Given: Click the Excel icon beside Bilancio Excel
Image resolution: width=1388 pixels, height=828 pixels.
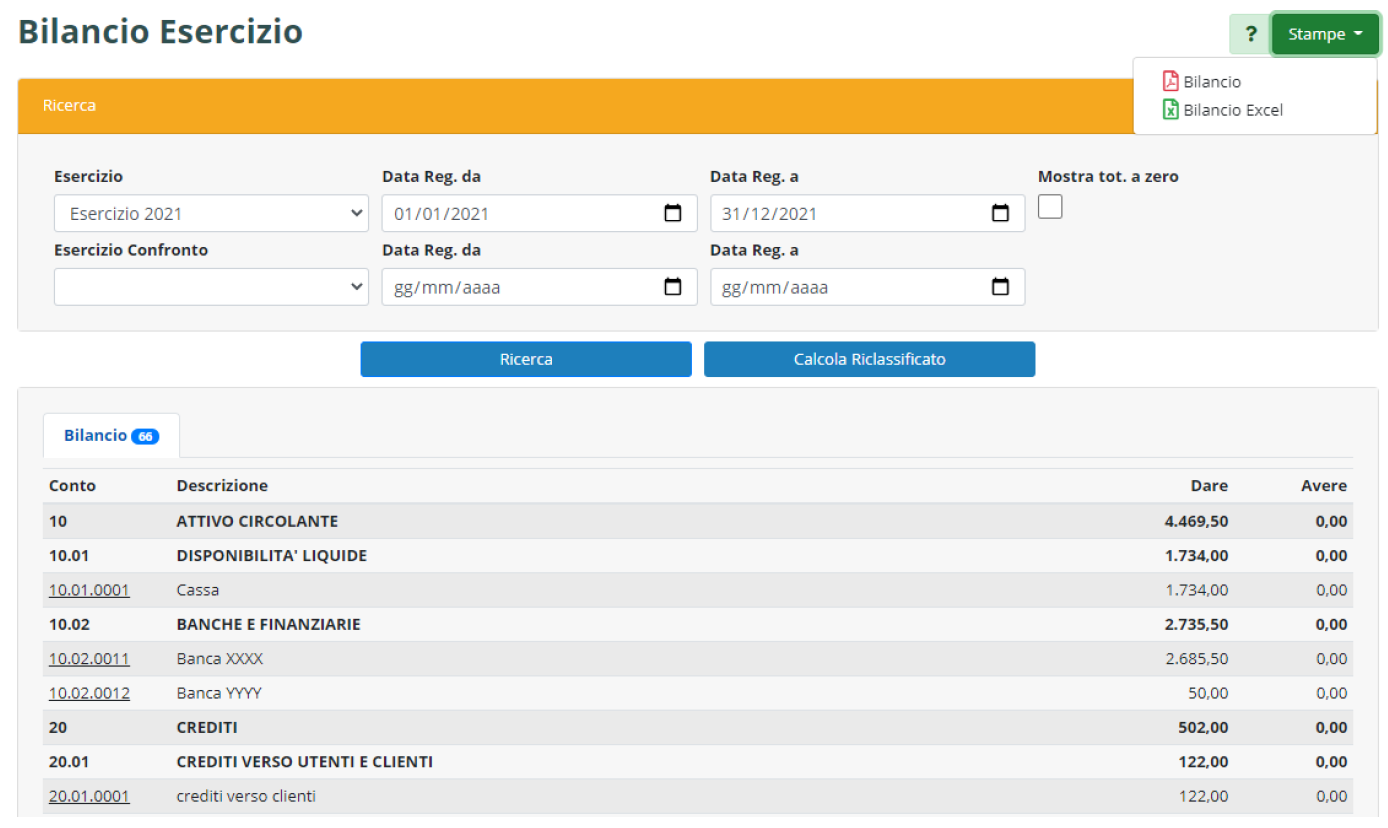Looking at the screenshot, I should click(x=1170, y=110).
